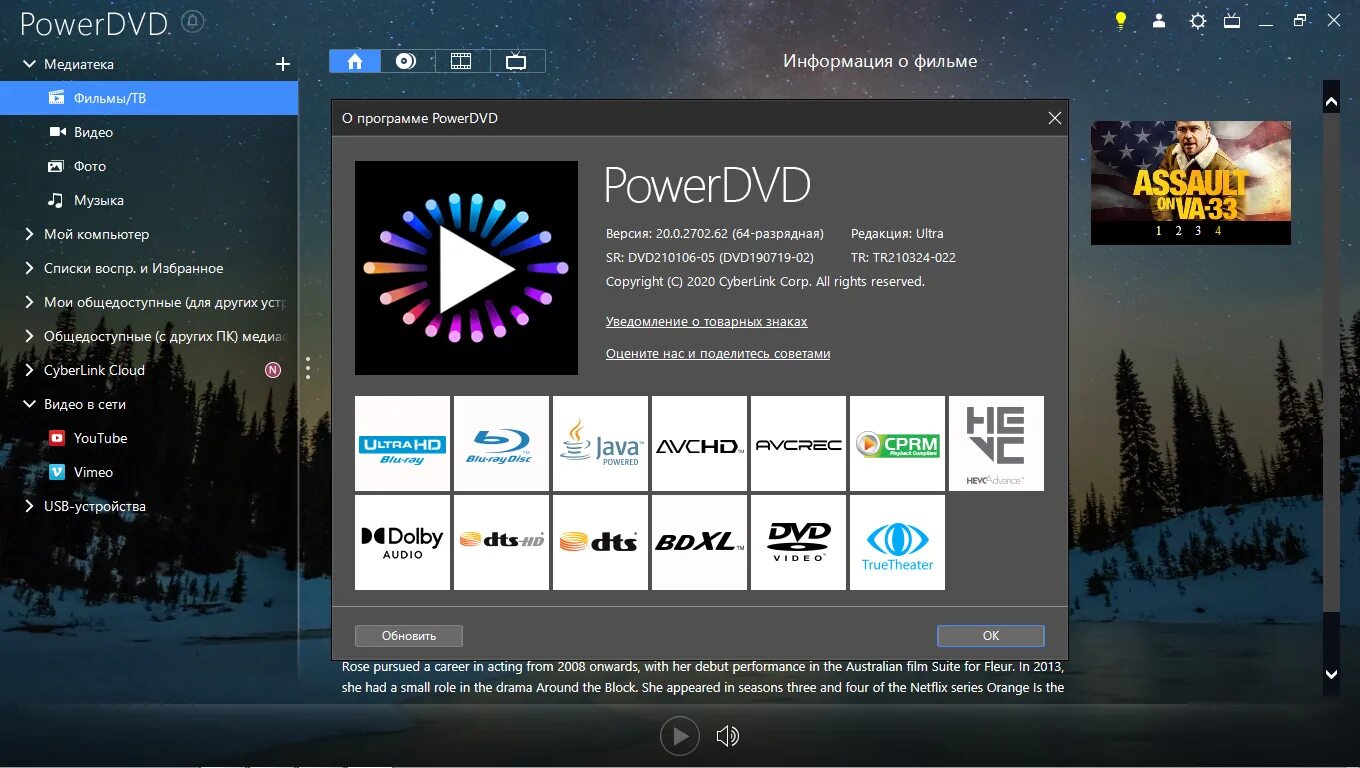The image size is (1360, 768).
Task: Collapse Видео в сети section
Action: 28,404
